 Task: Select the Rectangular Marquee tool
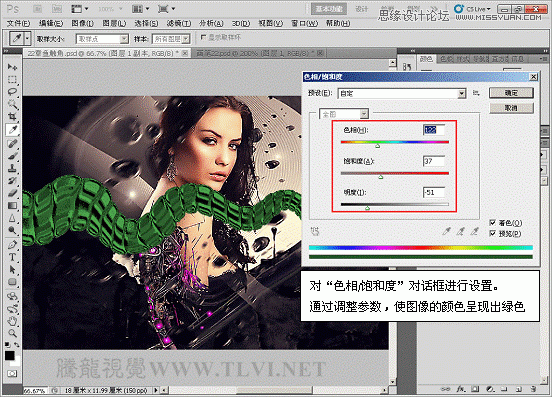tap(12, 79)
